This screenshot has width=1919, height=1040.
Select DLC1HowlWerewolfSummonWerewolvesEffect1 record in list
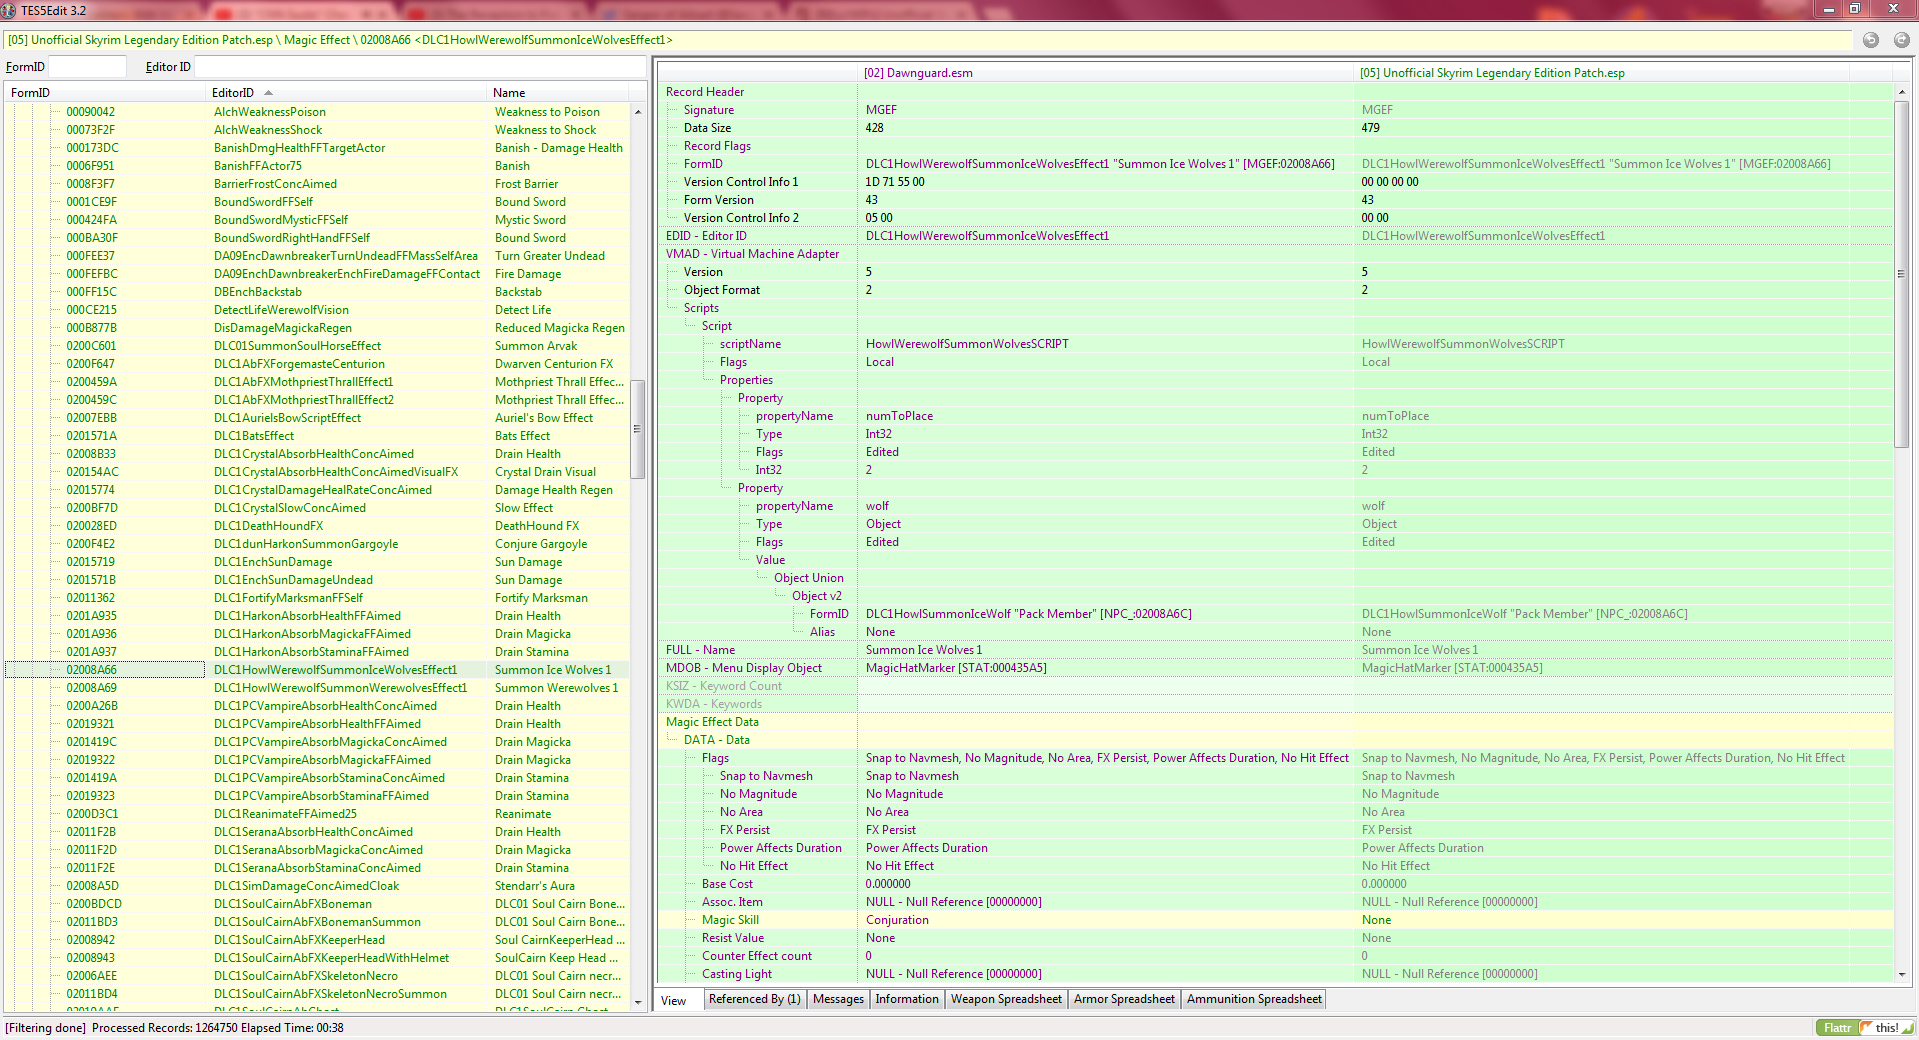(x=340, y=688)
